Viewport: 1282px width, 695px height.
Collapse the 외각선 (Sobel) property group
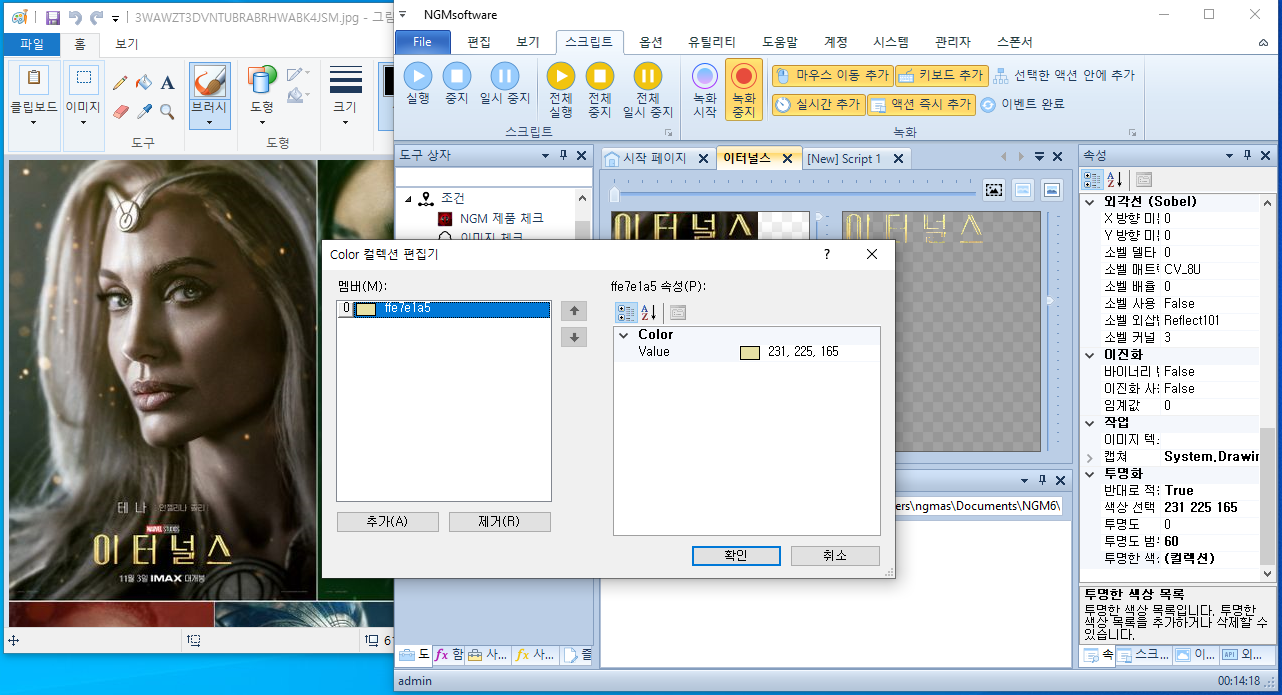[x=1090, y=201]
